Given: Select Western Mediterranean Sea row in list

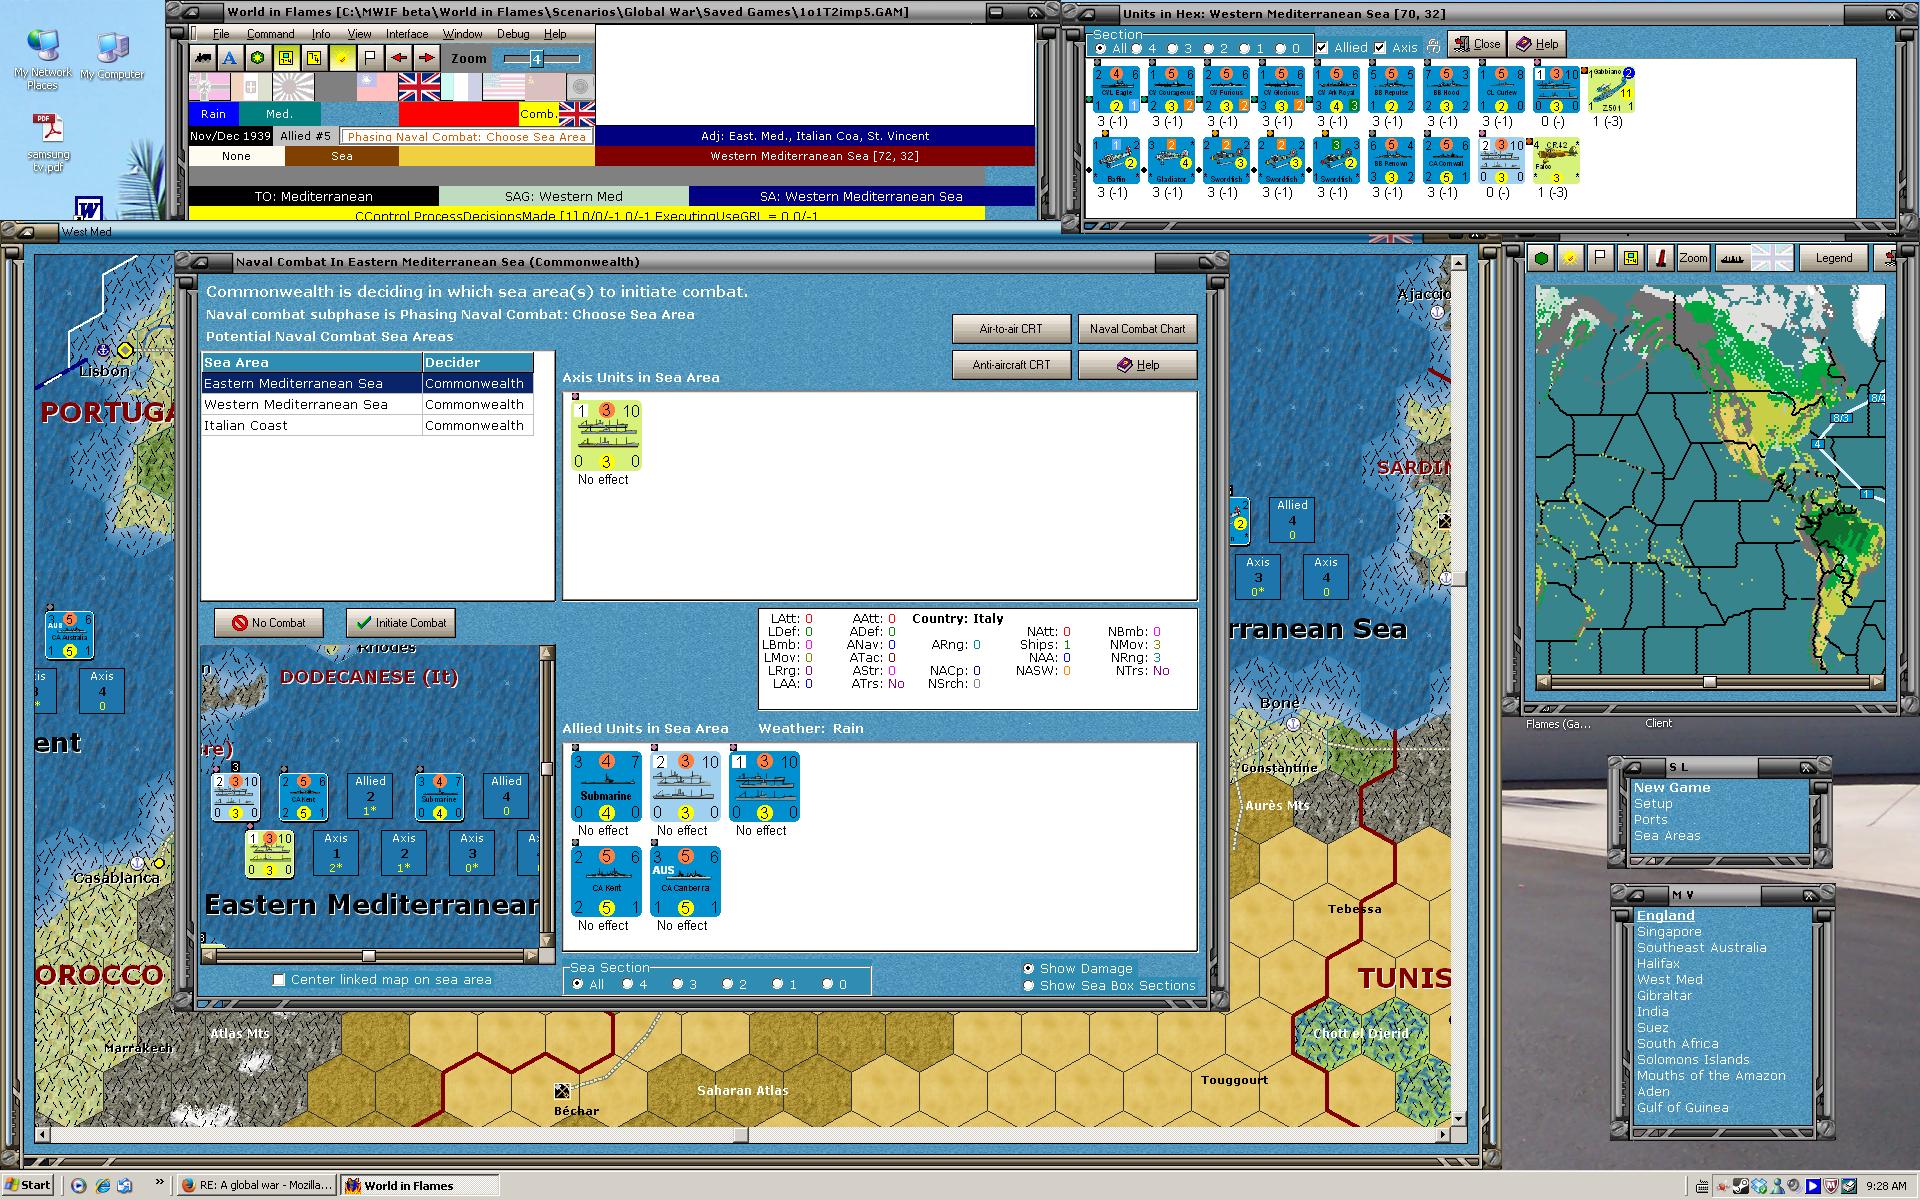Looking at the screenshot, I should coord(367,404).
